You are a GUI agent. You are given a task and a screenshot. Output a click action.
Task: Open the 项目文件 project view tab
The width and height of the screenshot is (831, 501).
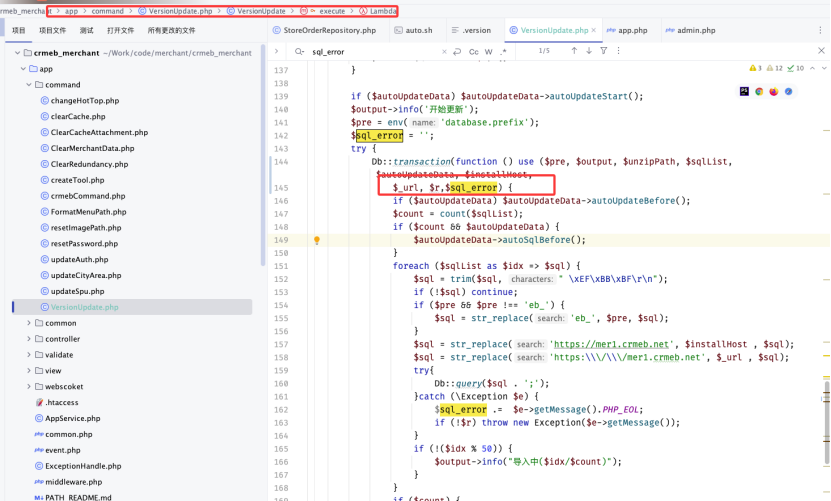[x=52, y=31]
